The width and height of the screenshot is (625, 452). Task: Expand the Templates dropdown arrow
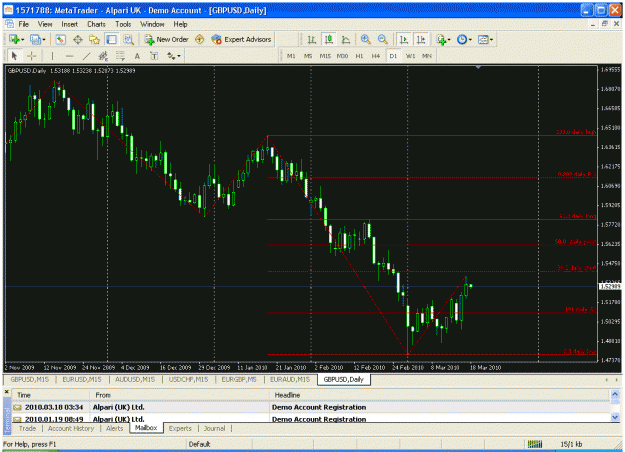492,40
